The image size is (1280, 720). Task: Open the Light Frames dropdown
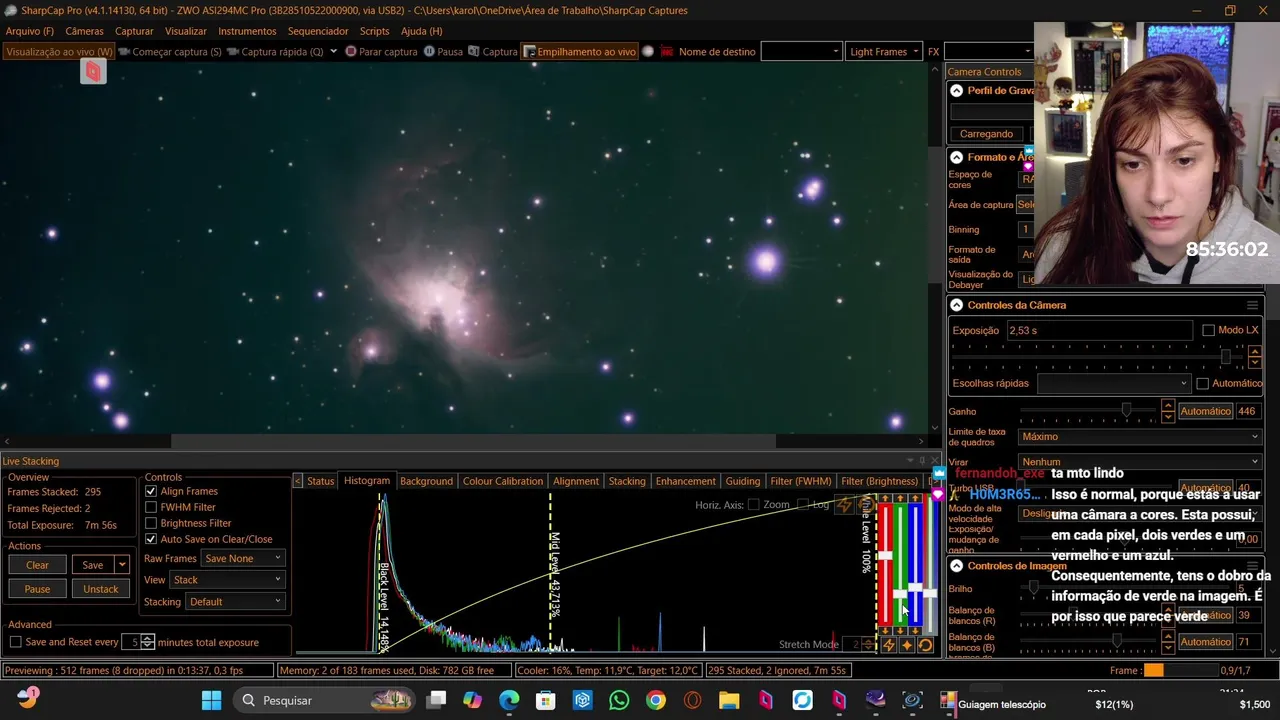(883, 52)
